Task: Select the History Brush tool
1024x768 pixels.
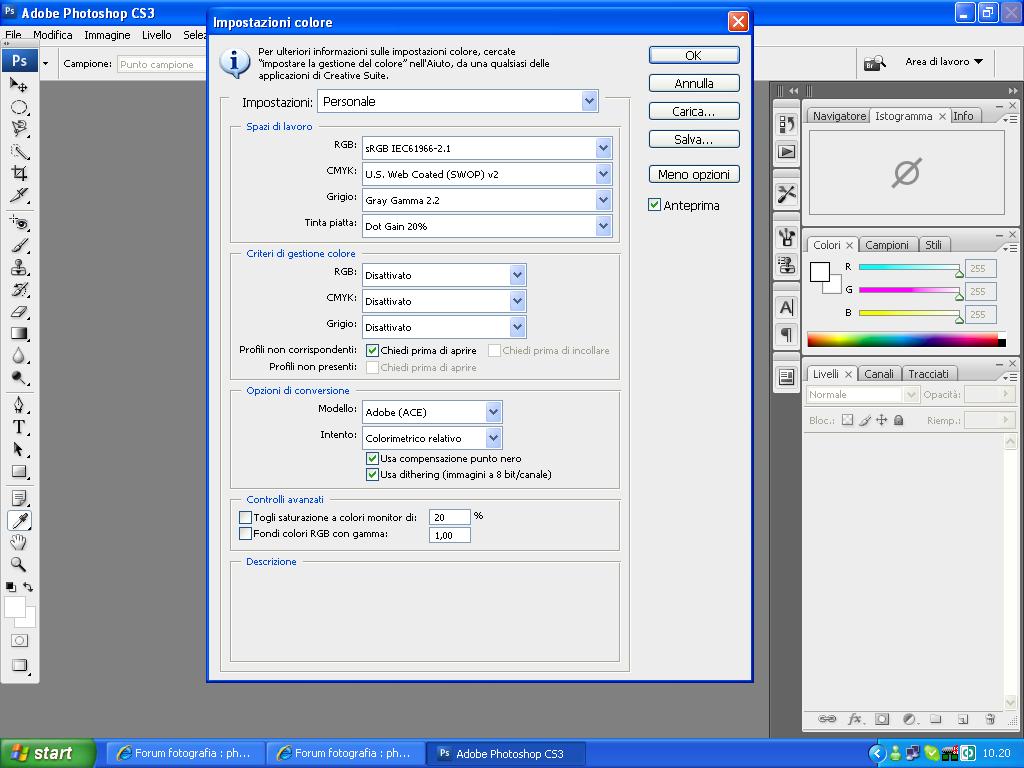Action: 19,289
